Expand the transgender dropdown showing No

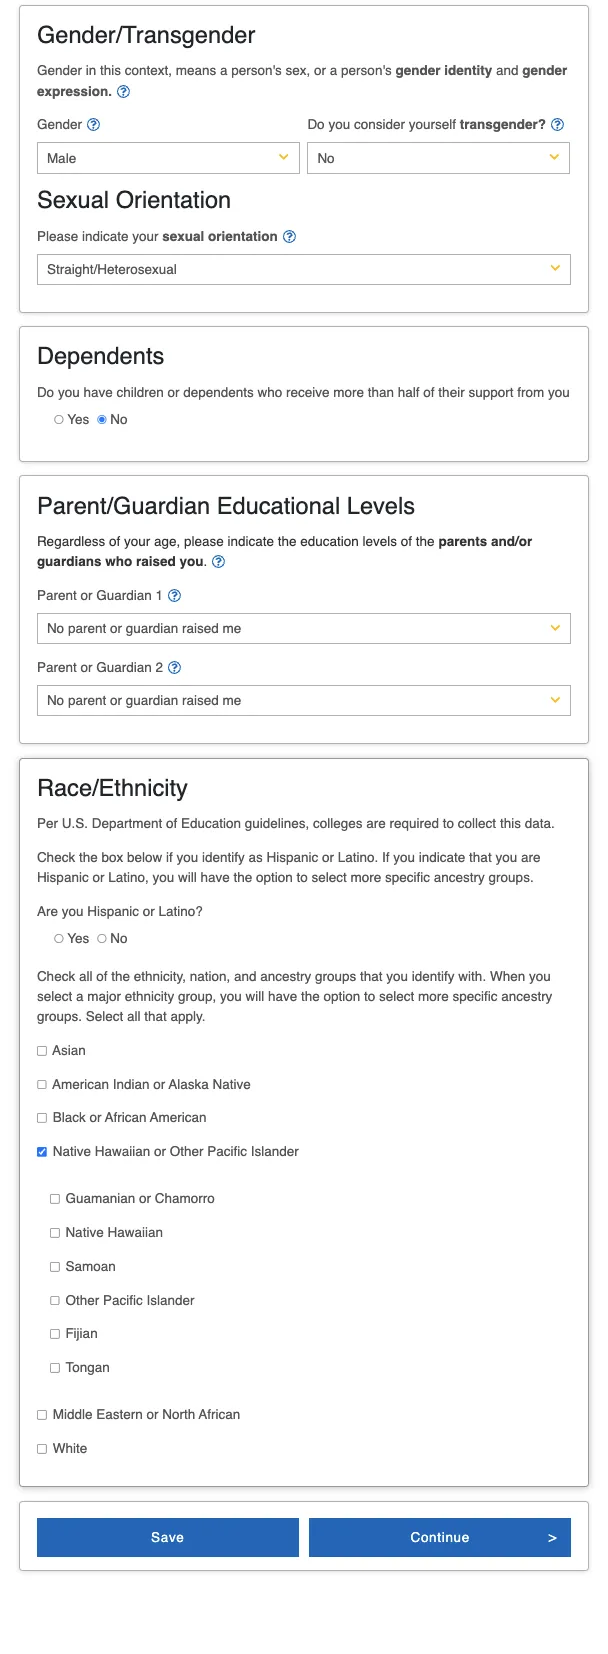point(438,158)
